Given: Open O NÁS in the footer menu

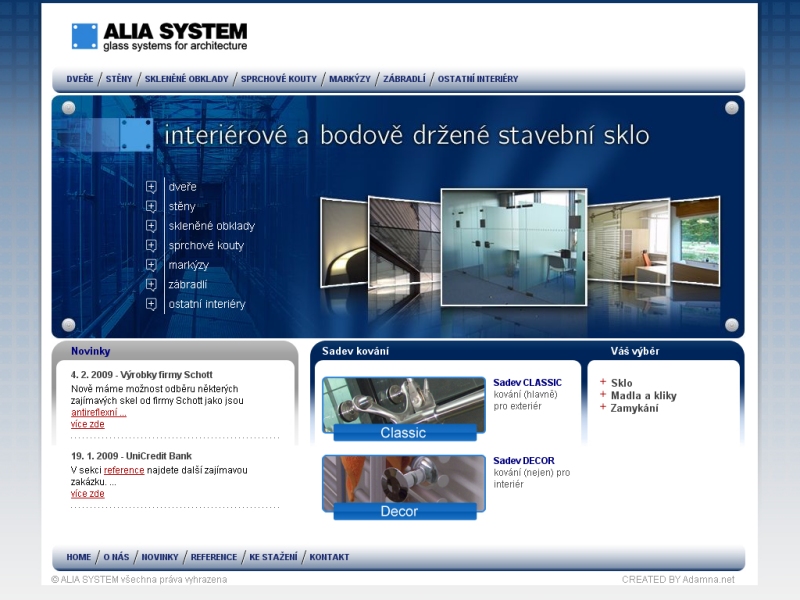Looking at the screenshot, I should (116, 557).
